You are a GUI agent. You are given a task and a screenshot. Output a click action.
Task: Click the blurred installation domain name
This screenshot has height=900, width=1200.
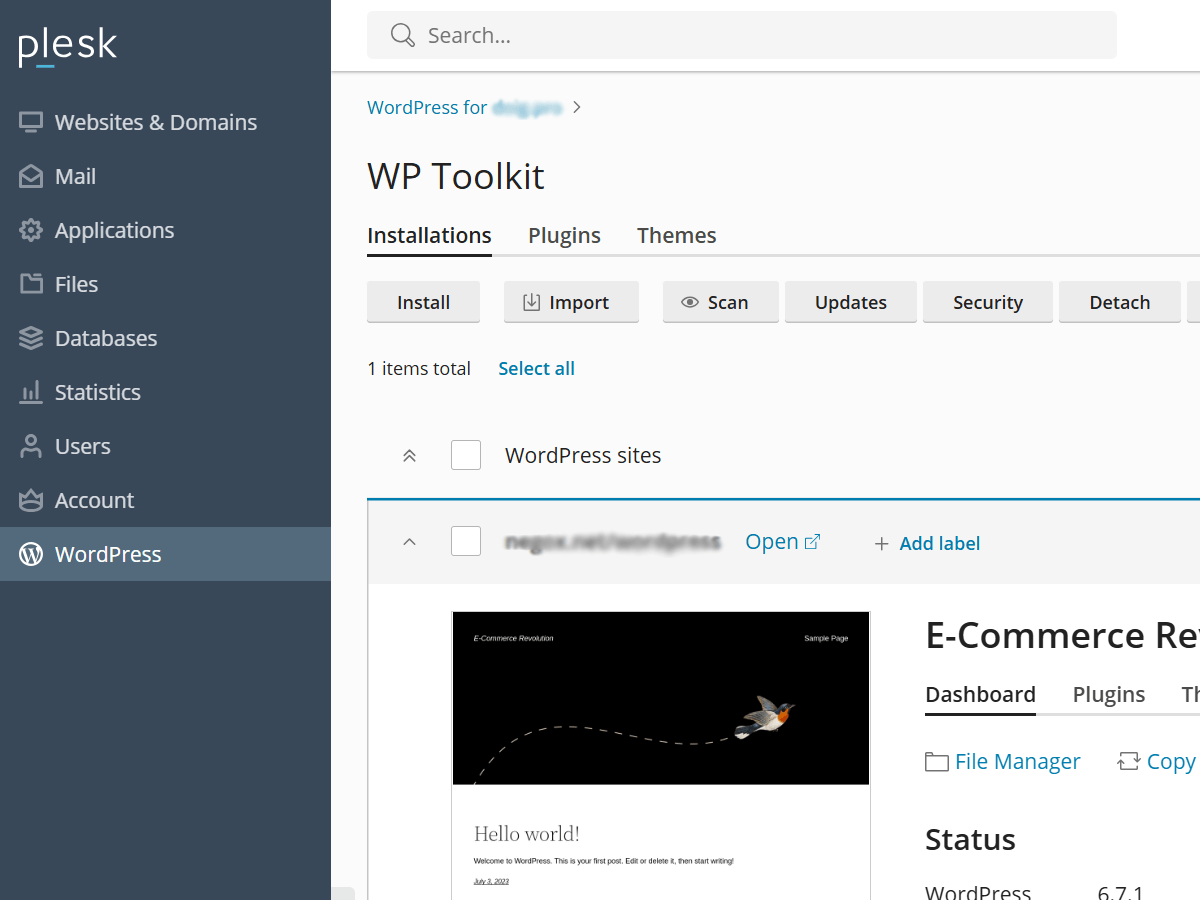click(x=613, y=542)
